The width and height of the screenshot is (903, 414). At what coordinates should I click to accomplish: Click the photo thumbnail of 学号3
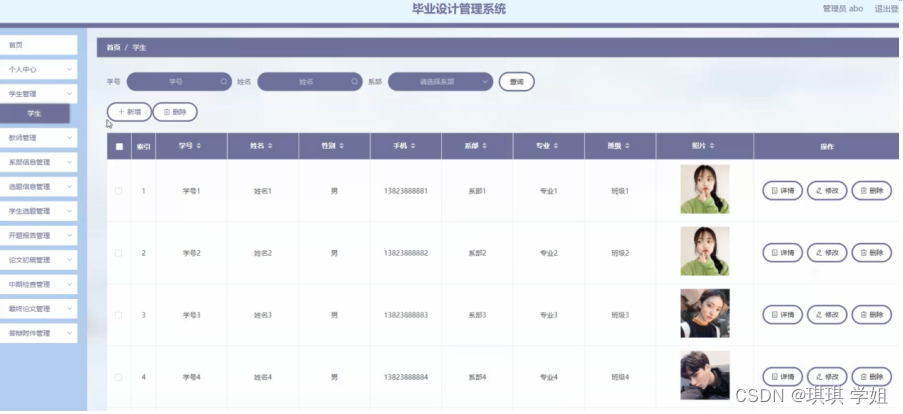point(705,313)
